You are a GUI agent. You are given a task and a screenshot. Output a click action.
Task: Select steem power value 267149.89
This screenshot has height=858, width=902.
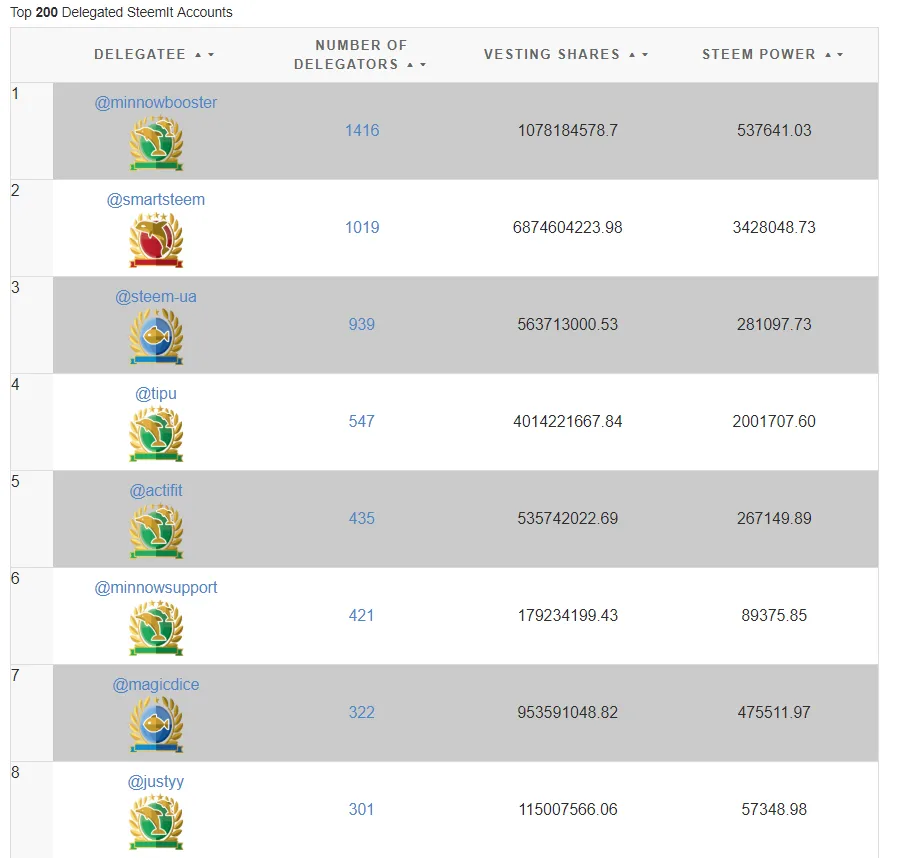(774, 519)
